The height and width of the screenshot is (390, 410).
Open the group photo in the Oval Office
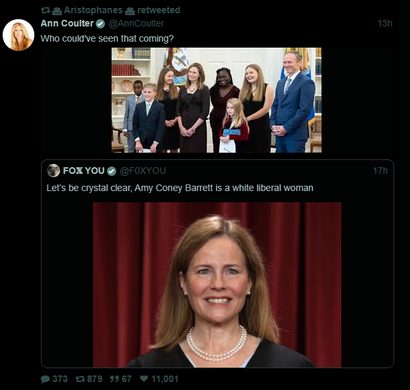tap(216, 100)
